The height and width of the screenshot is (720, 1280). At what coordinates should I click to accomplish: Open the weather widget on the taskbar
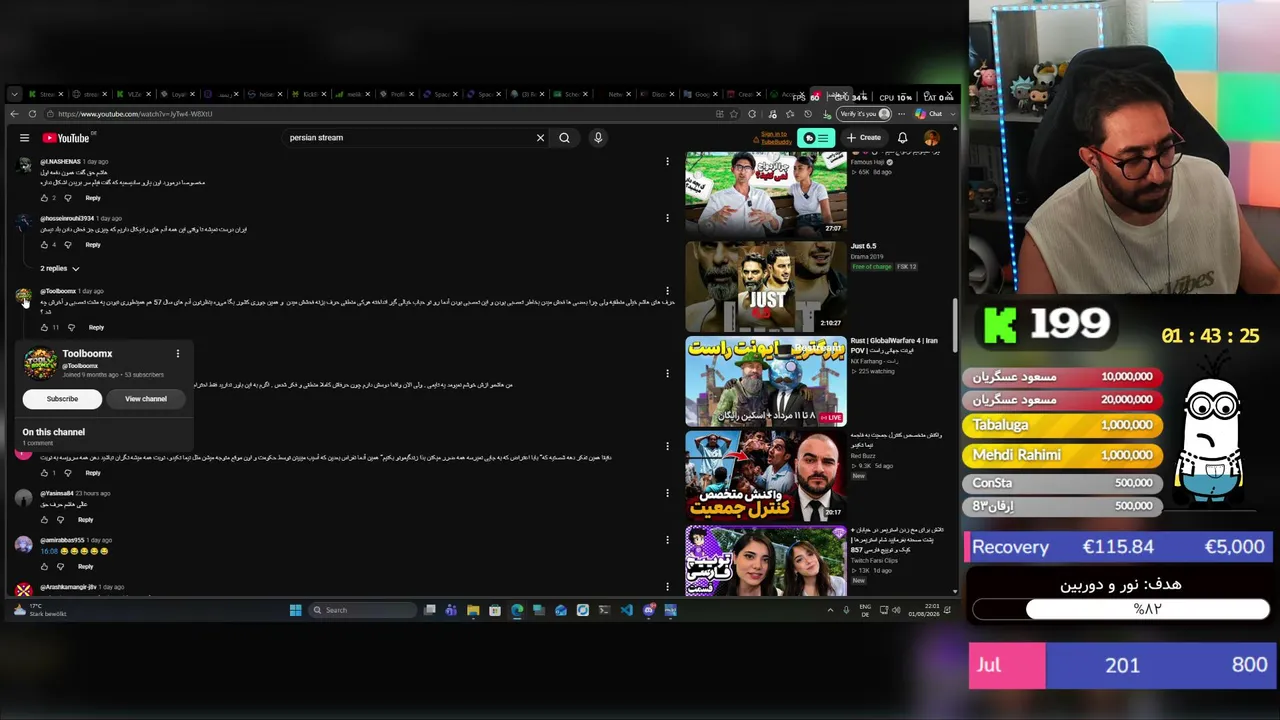(41, 610)
